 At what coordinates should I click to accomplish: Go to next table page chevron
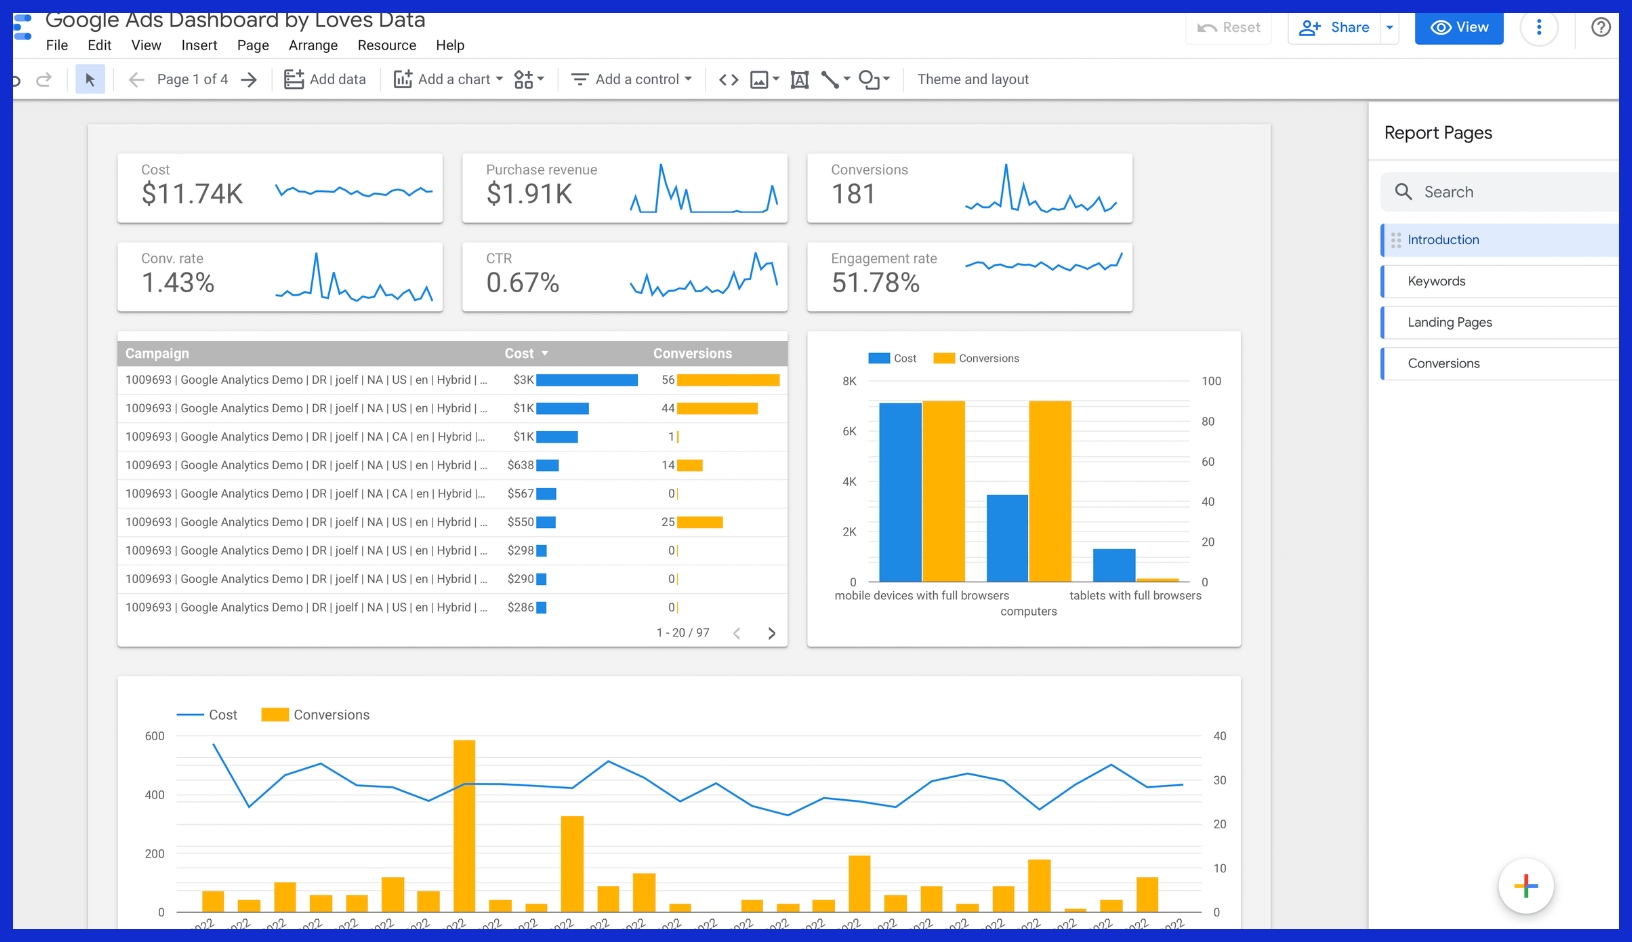[771, 633]
